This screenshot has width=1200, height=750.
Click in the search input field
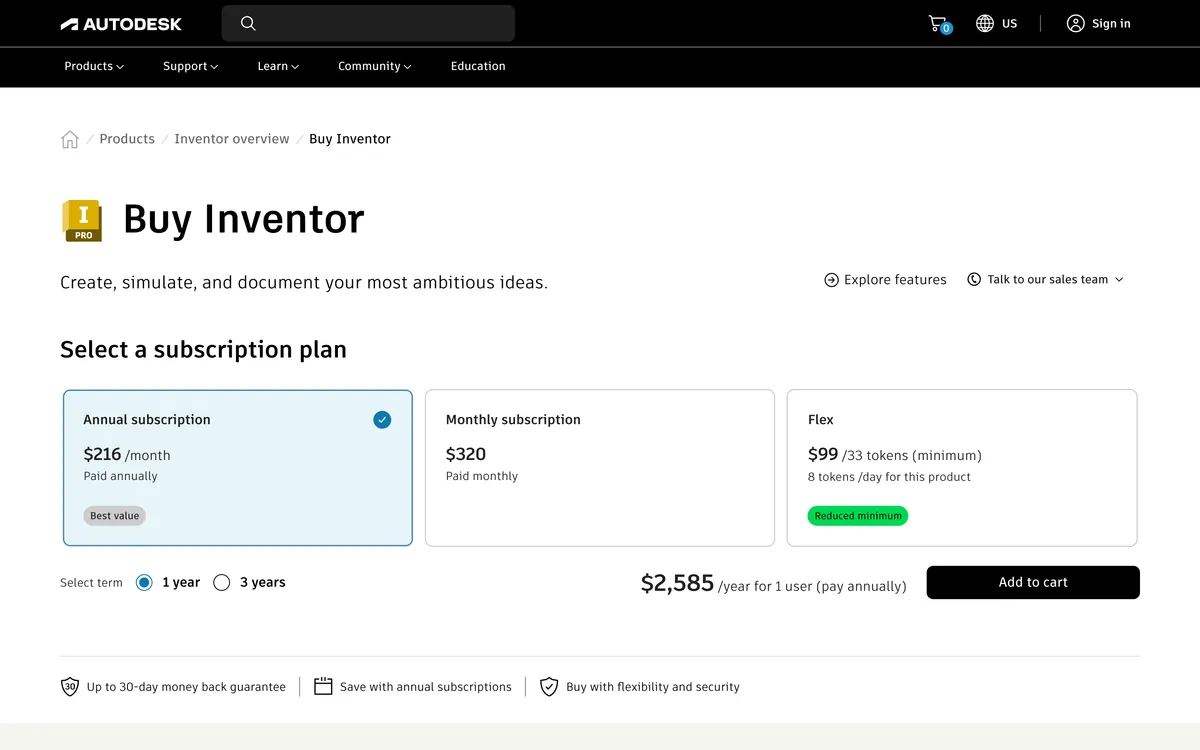pyautogui.click(x=368, y=23)
